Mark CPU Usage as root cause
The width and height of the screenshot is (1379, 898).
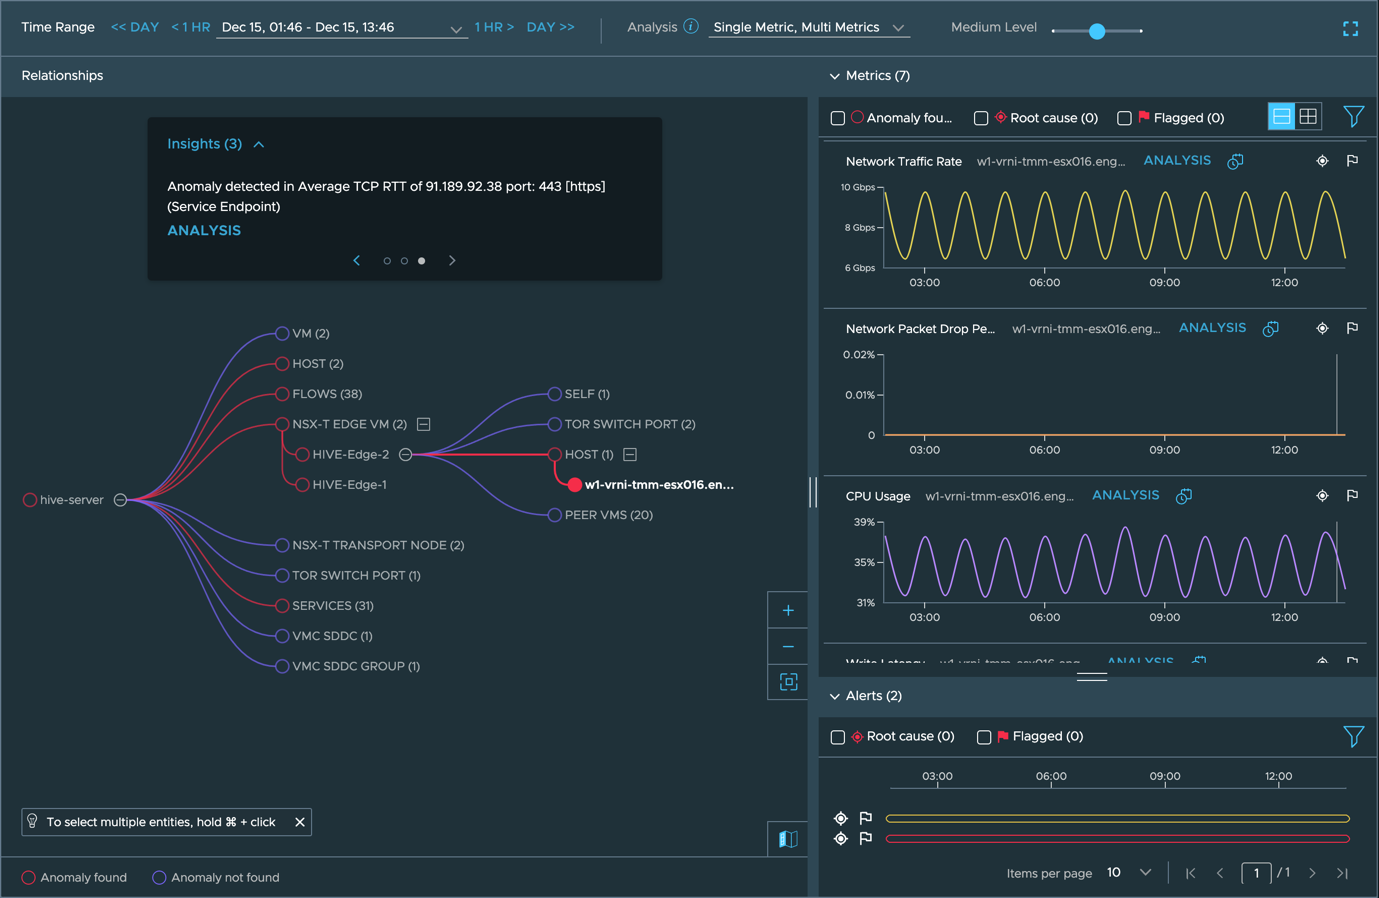tap(1322, 496)
